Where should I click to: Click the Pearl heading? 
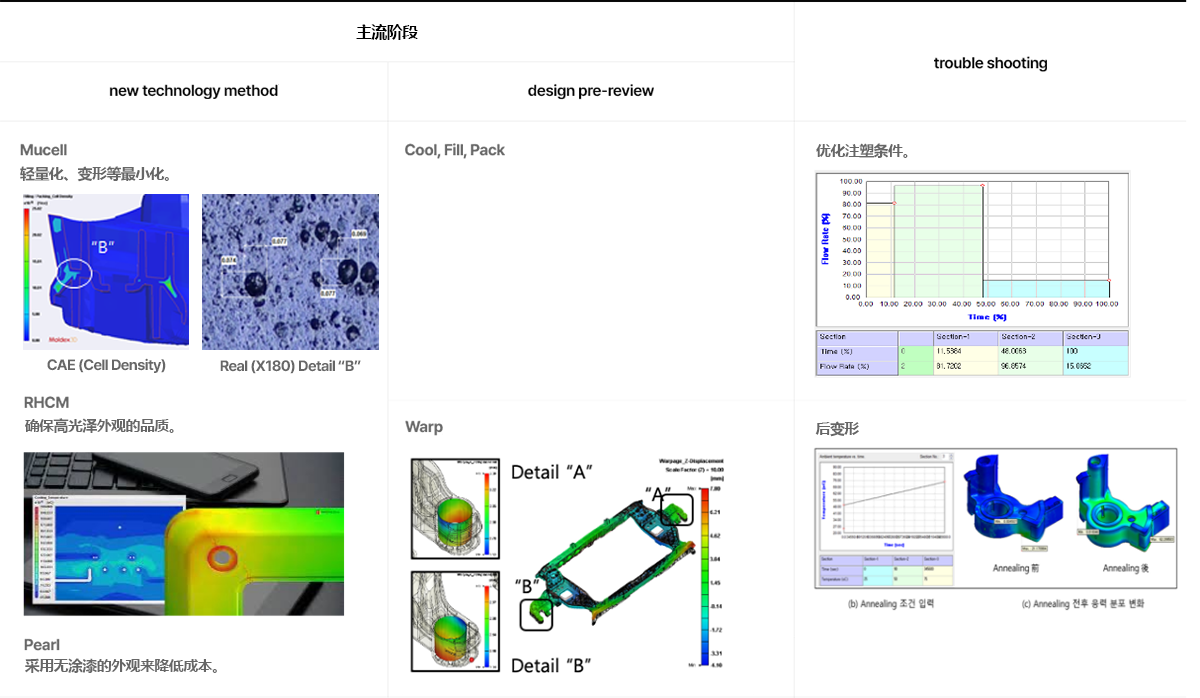coord(42,645)
